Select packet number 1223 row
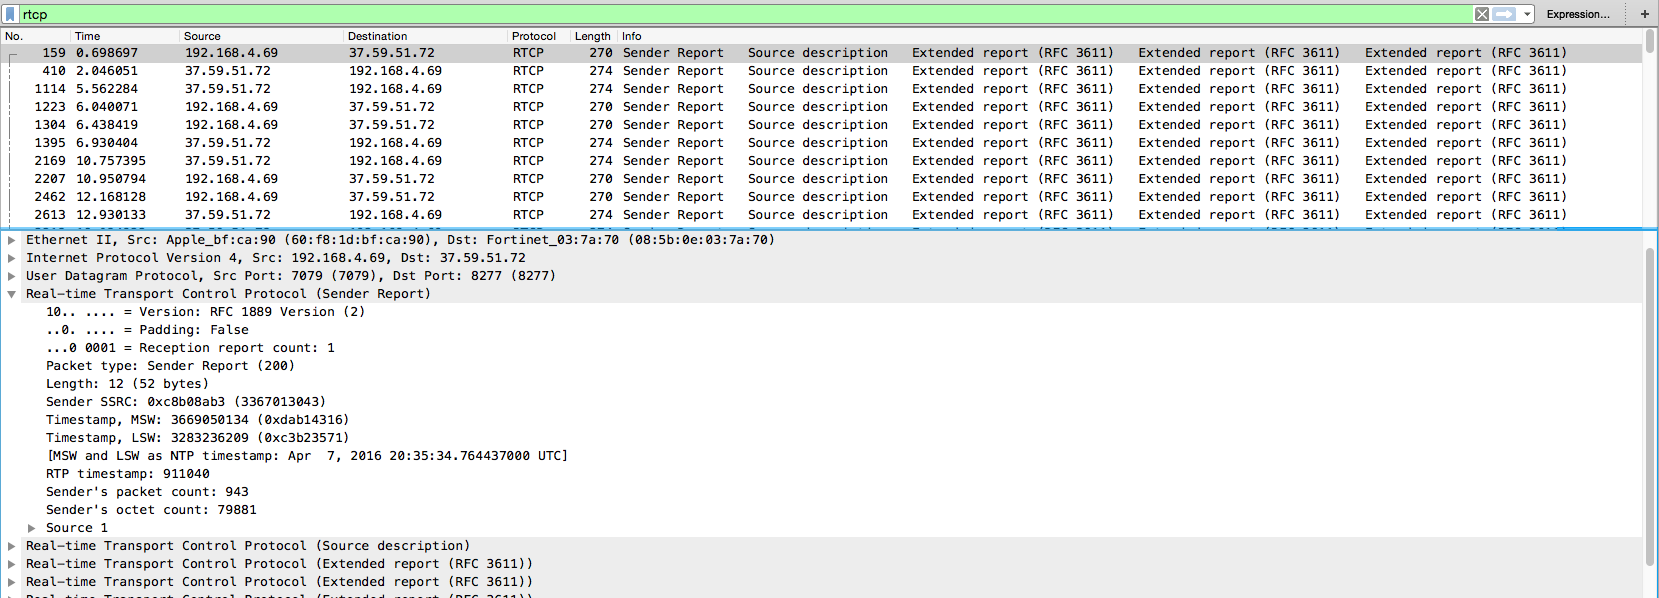 (x=821, y=107)
